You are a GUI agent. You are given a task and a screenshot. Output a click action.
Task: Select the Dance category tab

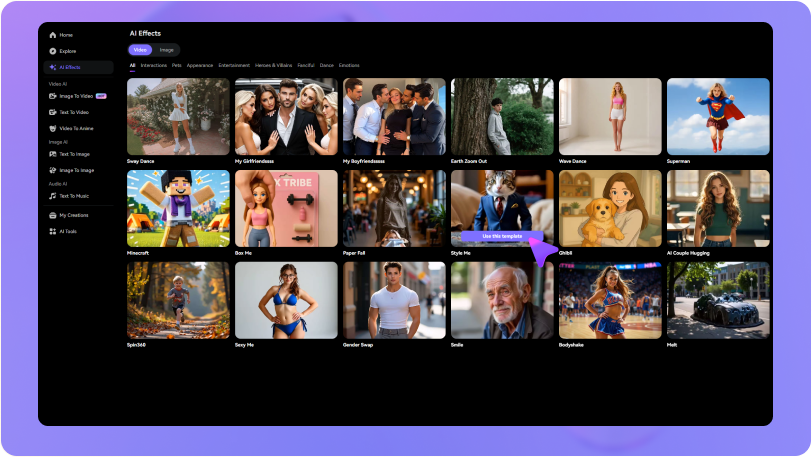point(327,66)
